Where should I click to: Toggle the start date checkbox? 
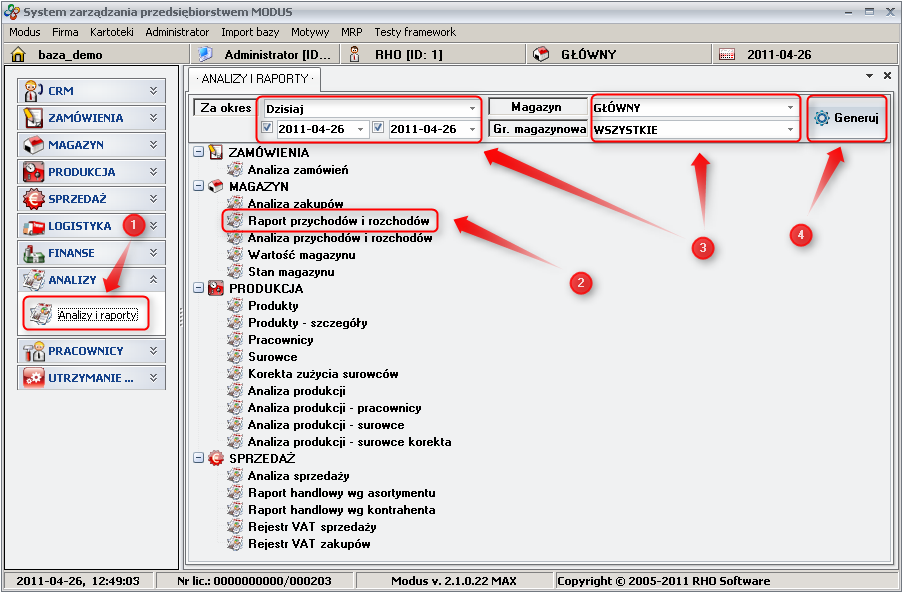point(267,129)
